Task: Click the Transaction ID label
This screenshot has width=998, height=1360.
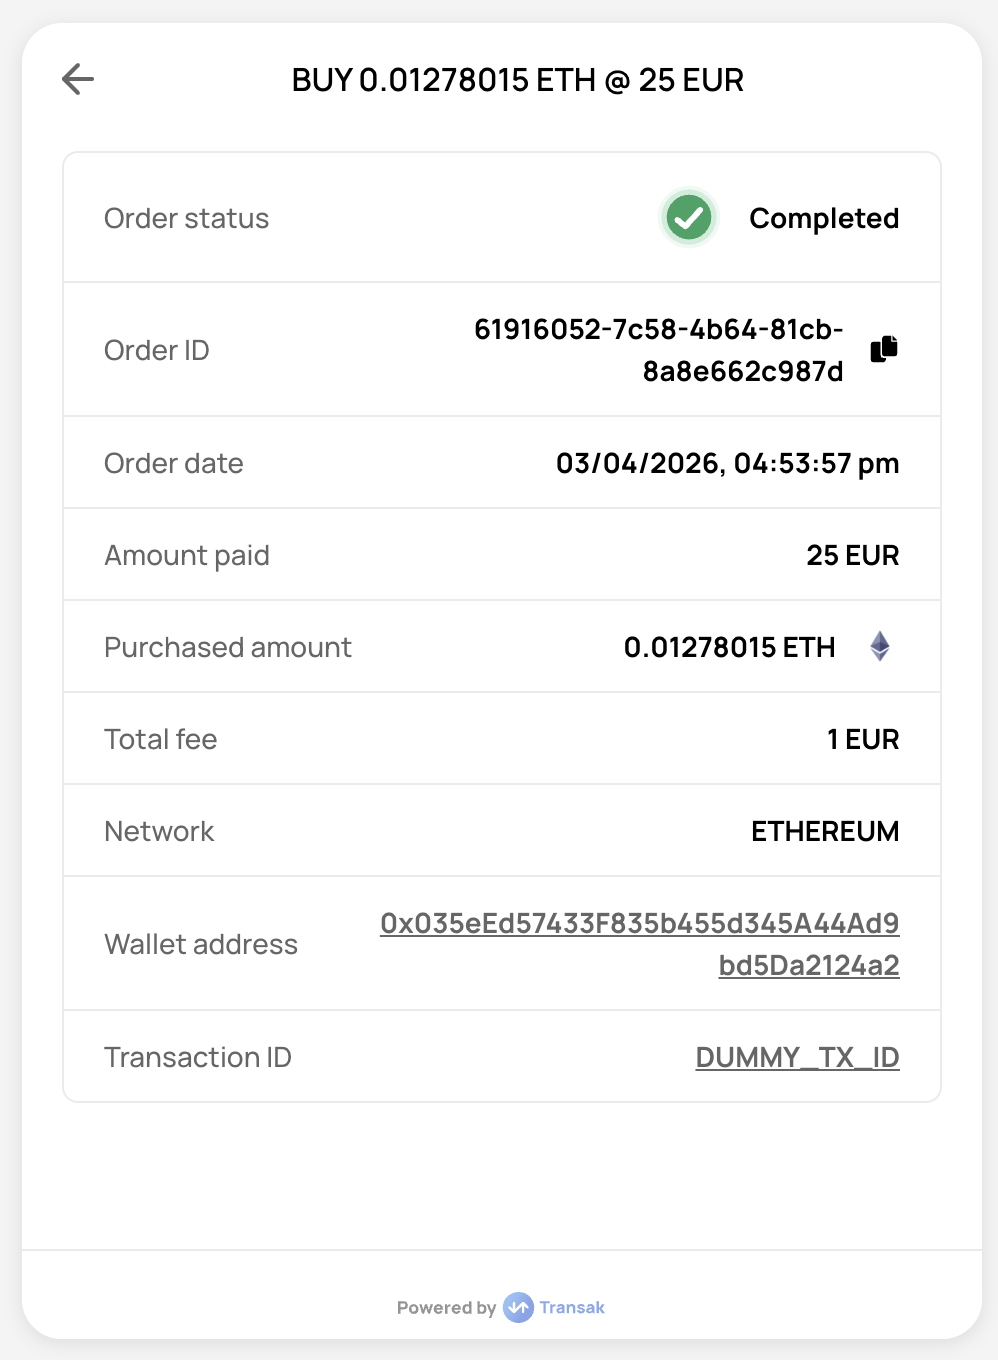Action: pyautogui.click(x=198, y=1057)
